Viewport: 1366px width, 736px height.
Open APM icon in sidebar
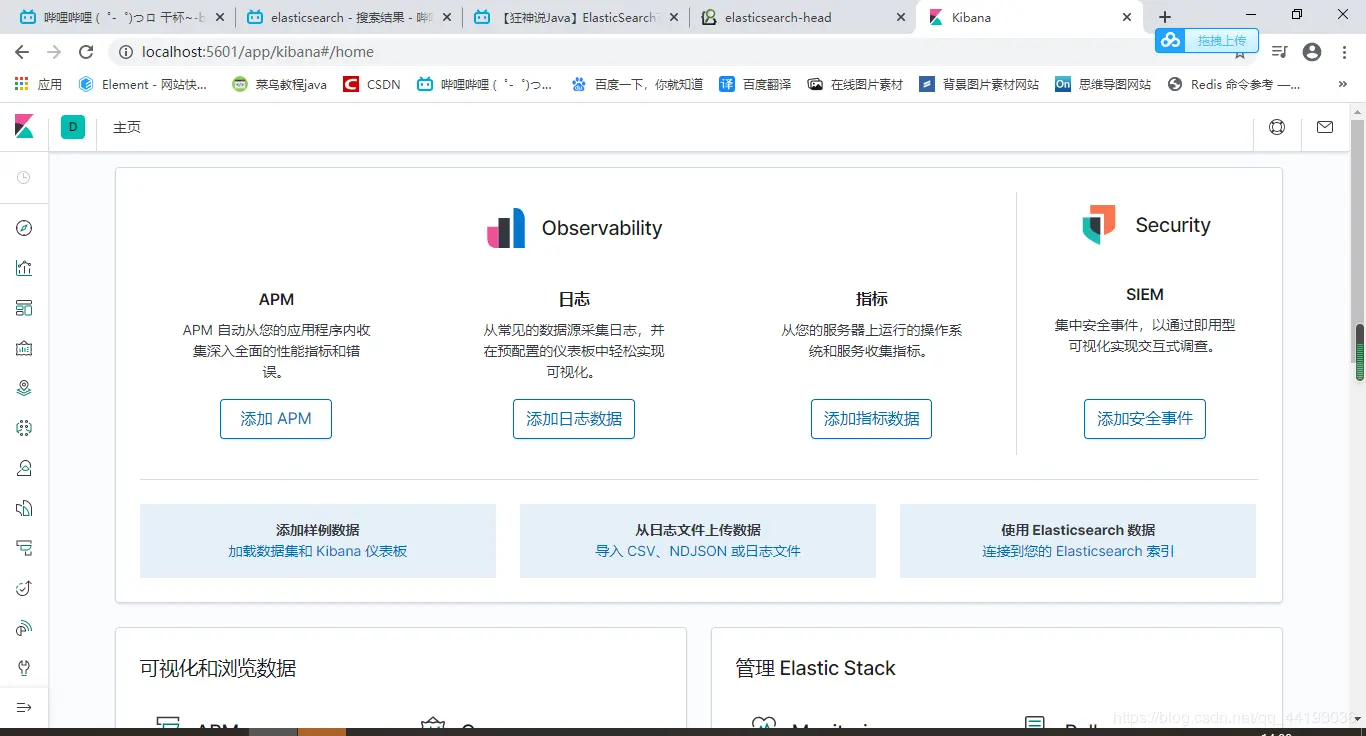24,548
